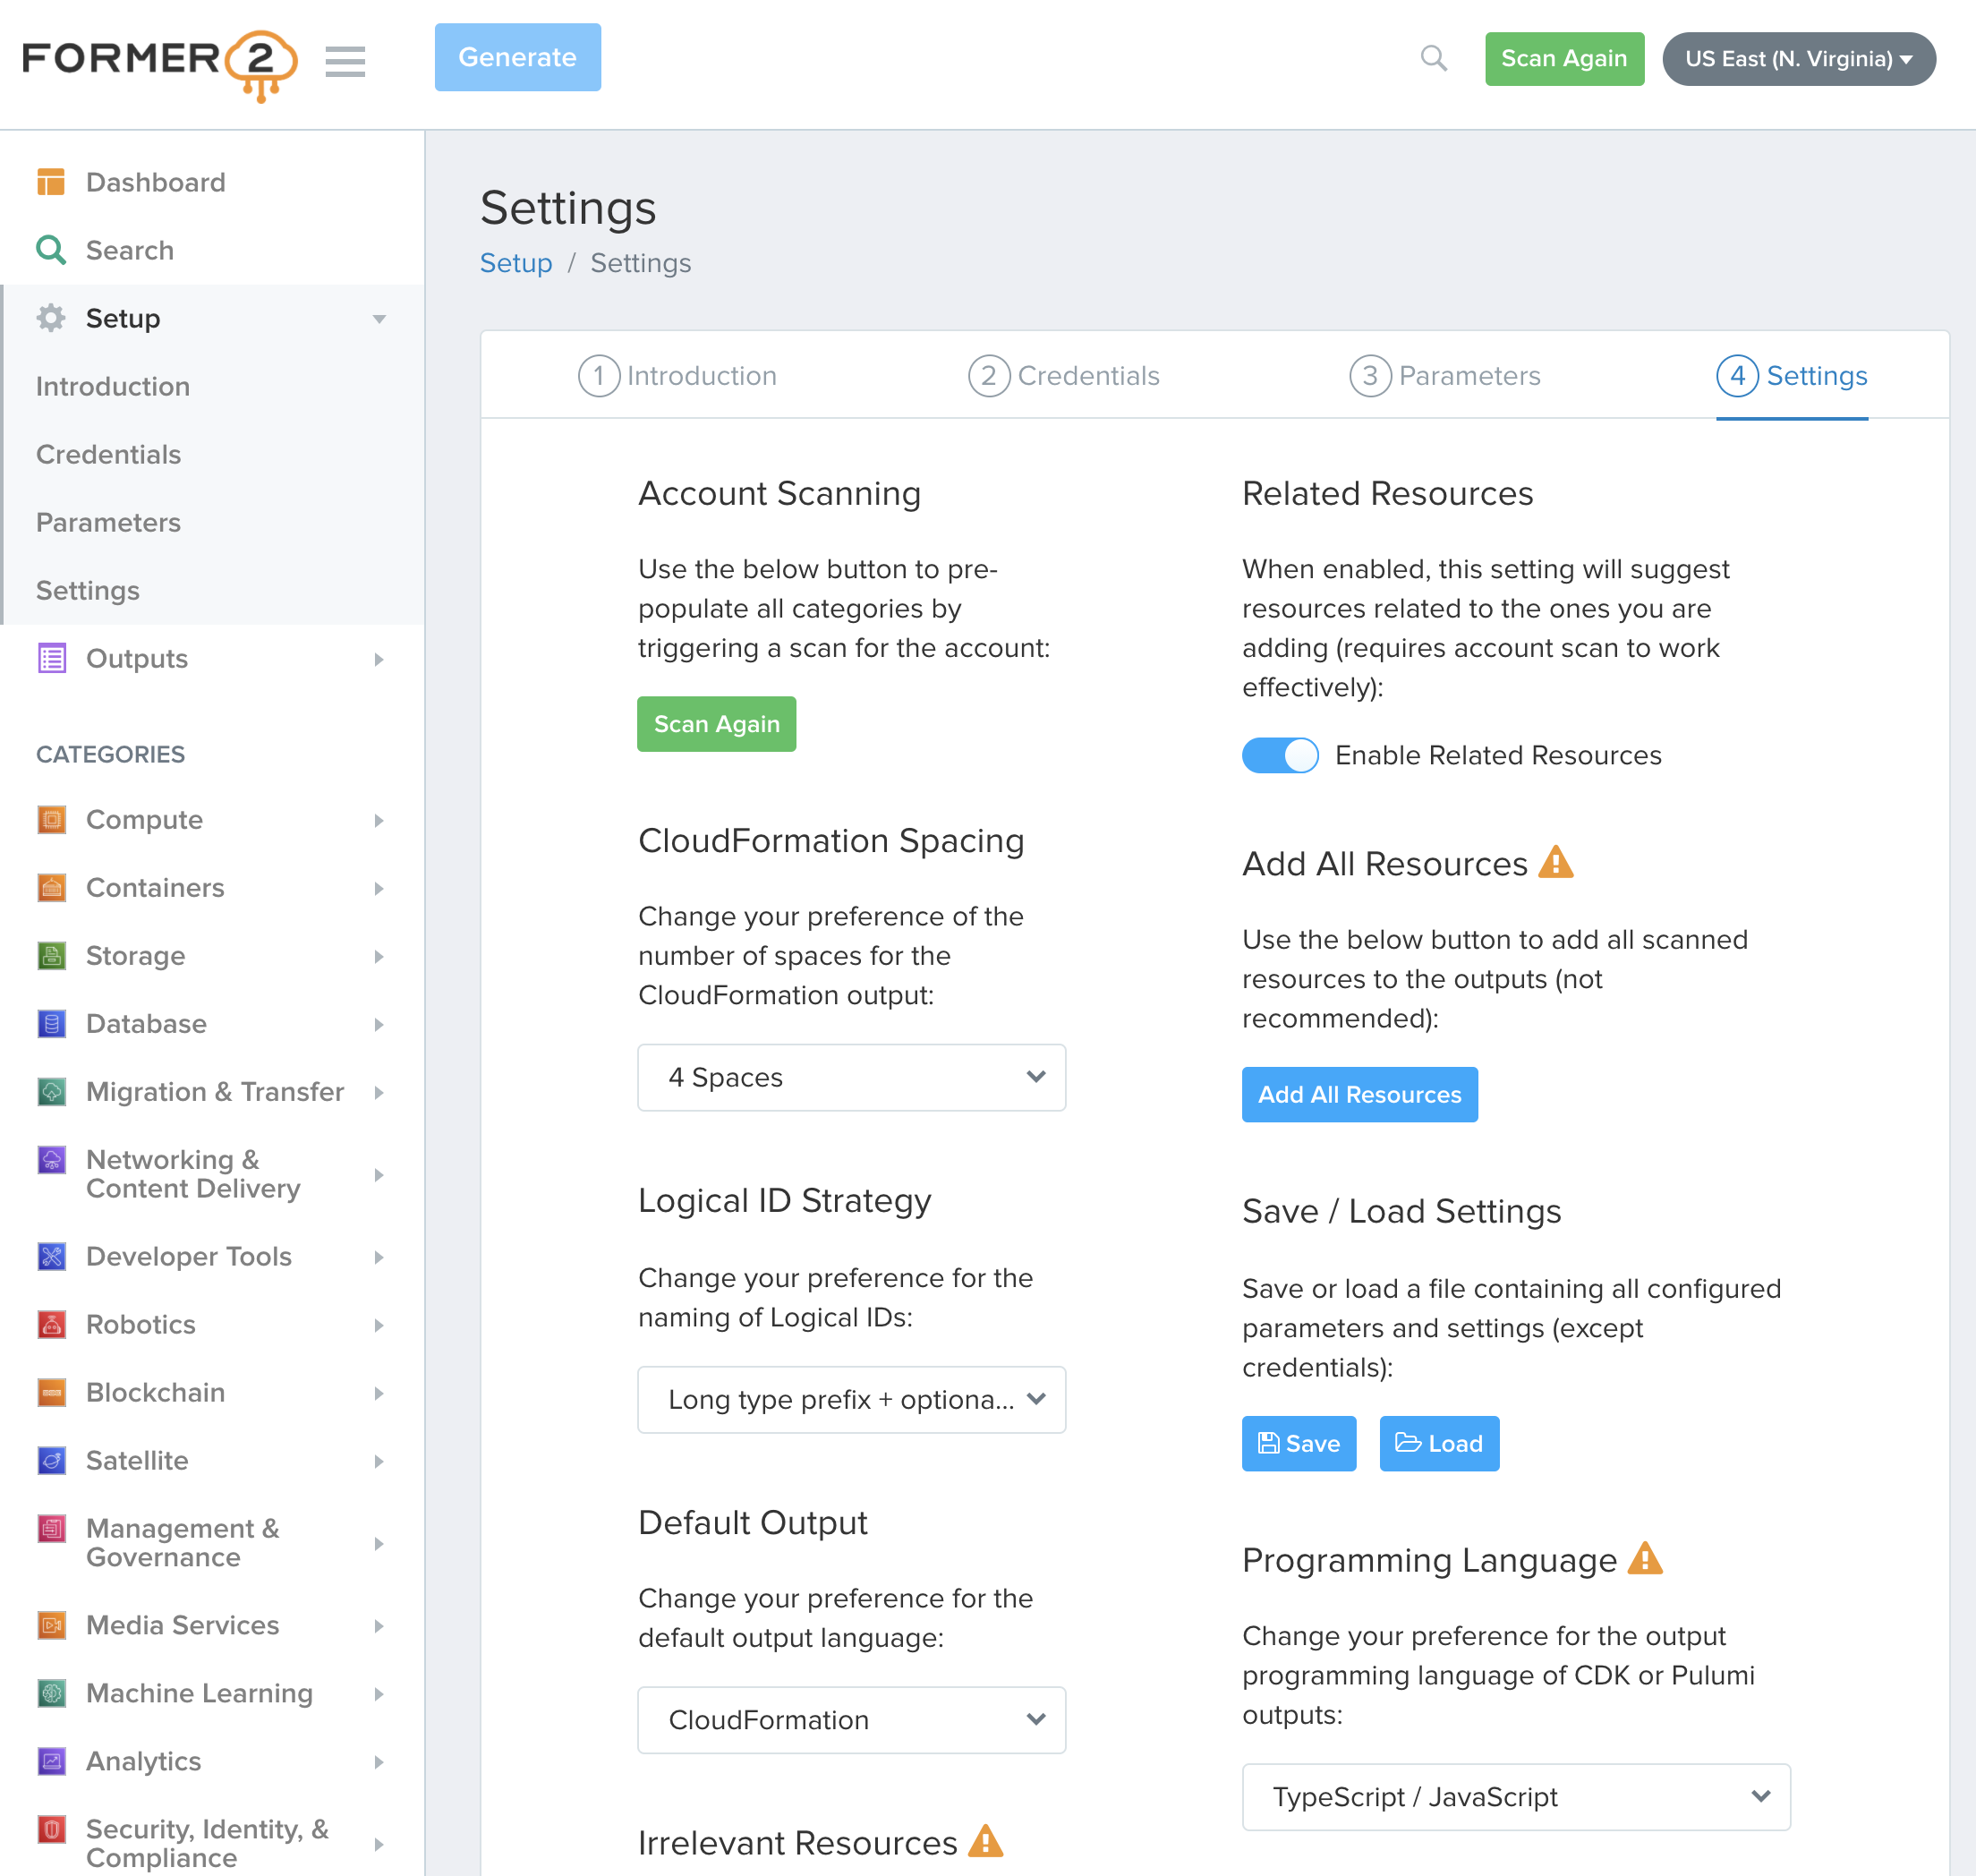This screenshot has width=1976, height=1876.
Task: Click the Satellite category icon
Action: tap(51, 1460)
